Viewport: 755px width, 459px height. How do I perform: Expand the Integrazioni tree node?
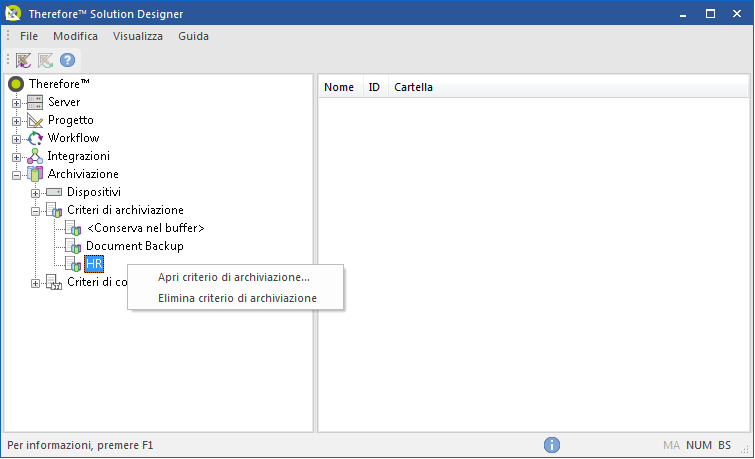click(x=16, y=157)
